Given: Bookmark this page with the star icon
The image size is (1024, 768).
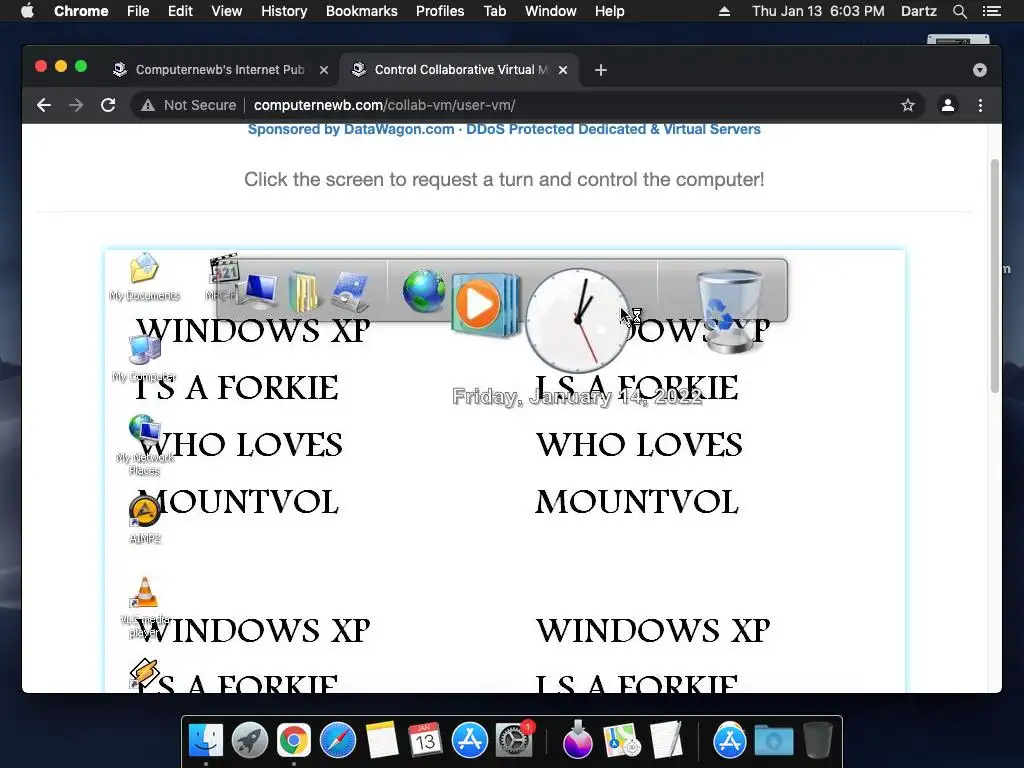Looking at the screenshot, I should tap(908, 105).
